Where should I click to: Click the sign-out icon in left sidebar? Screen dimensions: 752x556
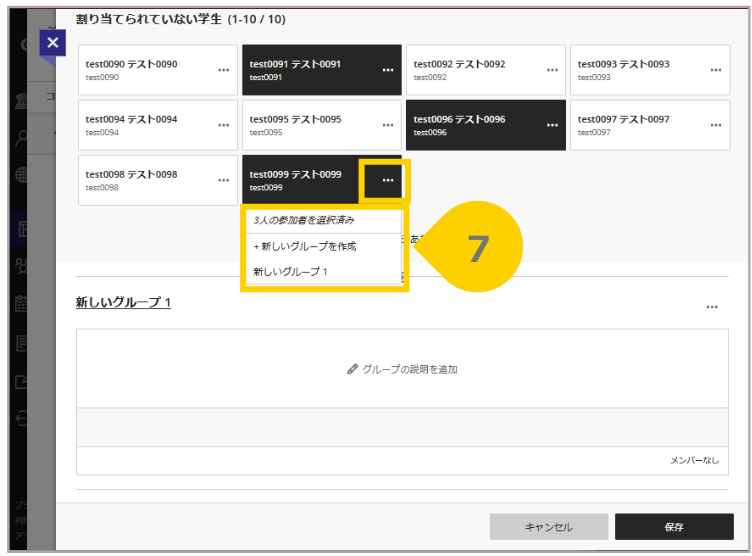tap(21, 419)
